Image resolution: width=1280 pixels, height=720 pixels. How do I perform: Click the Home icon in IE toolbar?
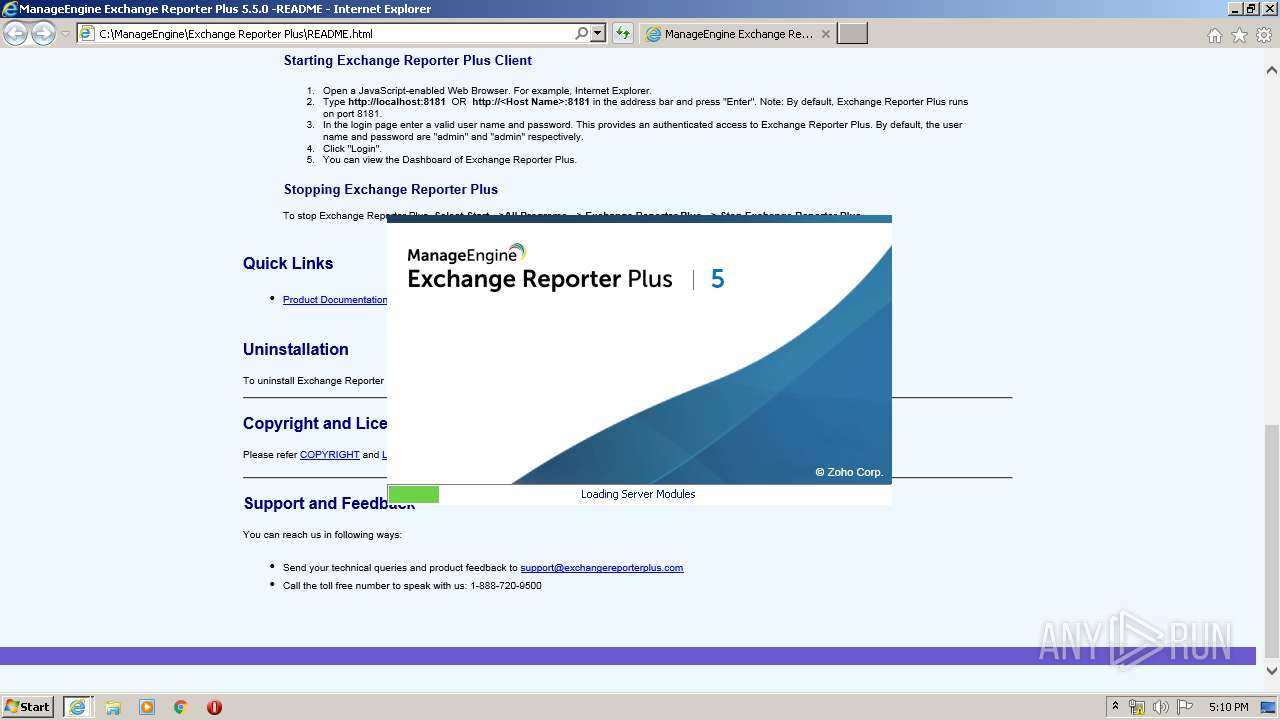click(x=1214, y=35)
